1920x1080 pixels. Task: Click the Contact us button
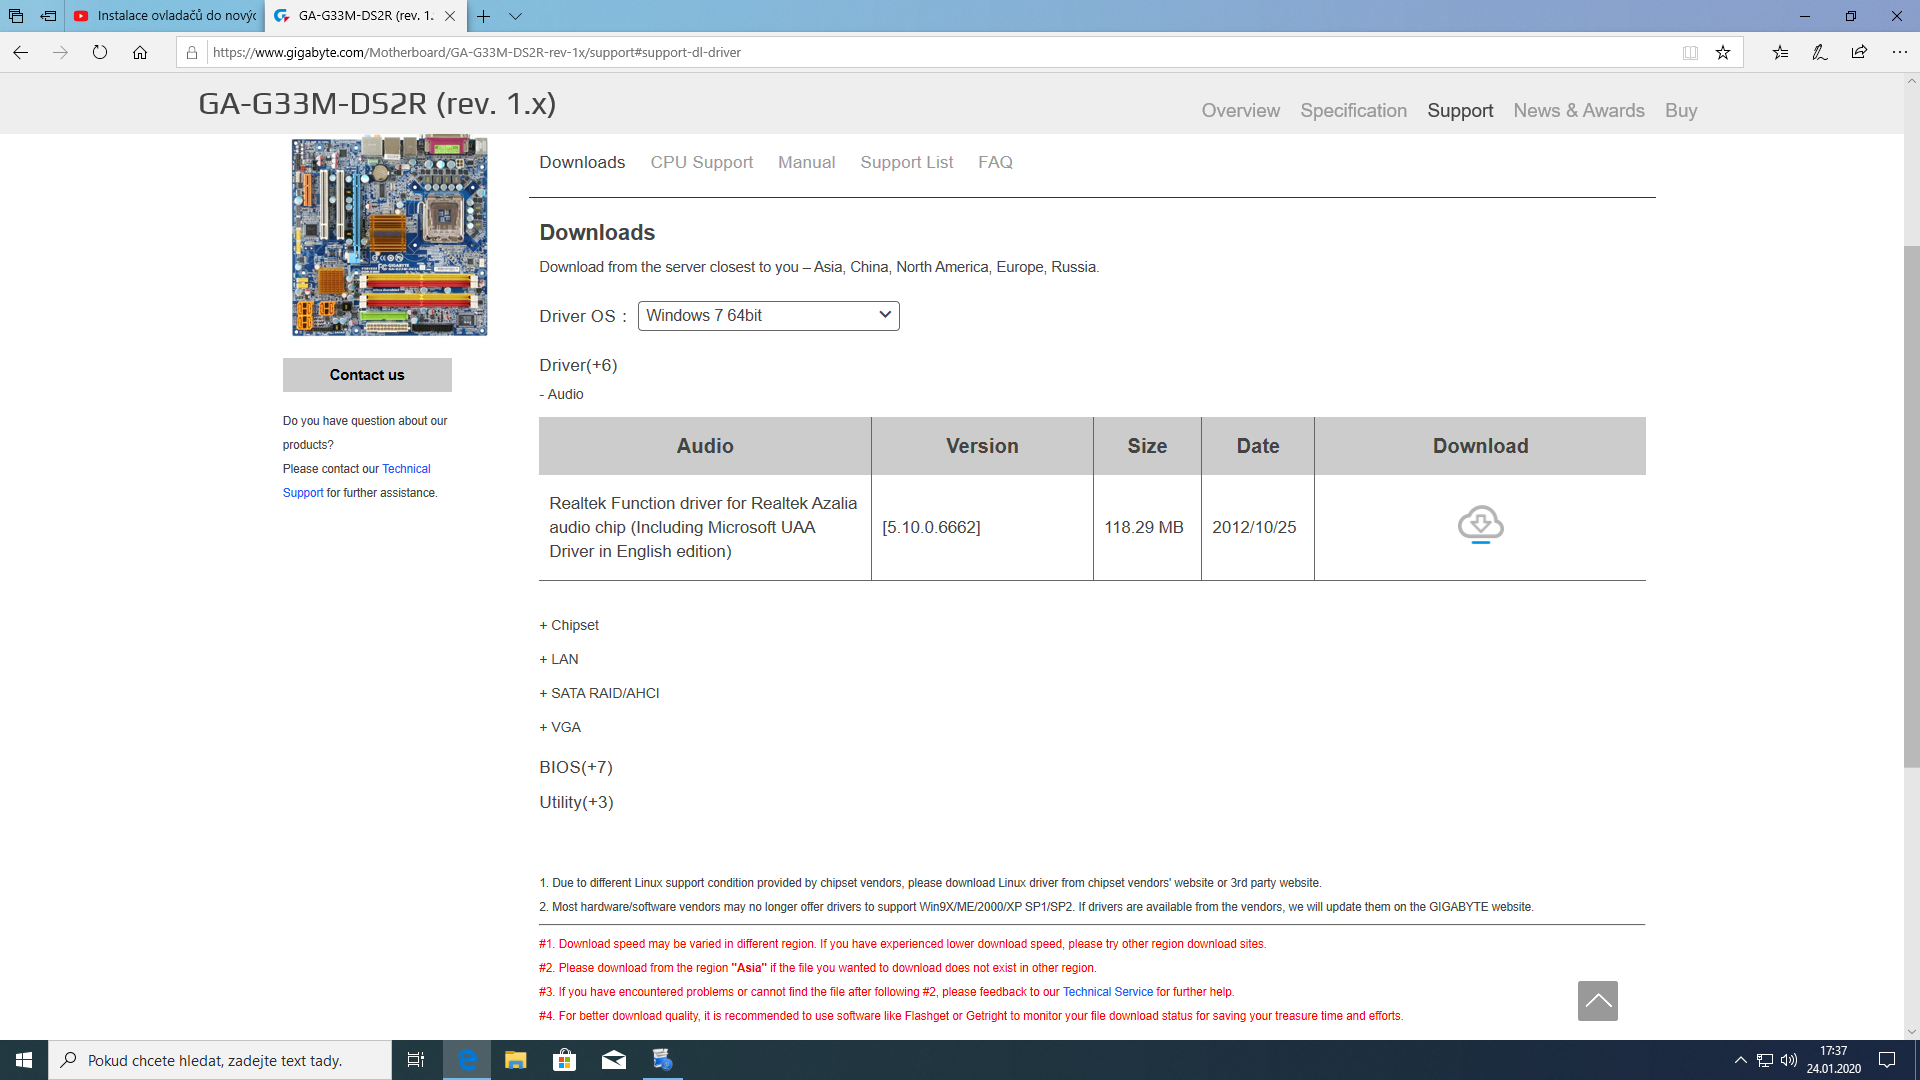coord(367,375)
